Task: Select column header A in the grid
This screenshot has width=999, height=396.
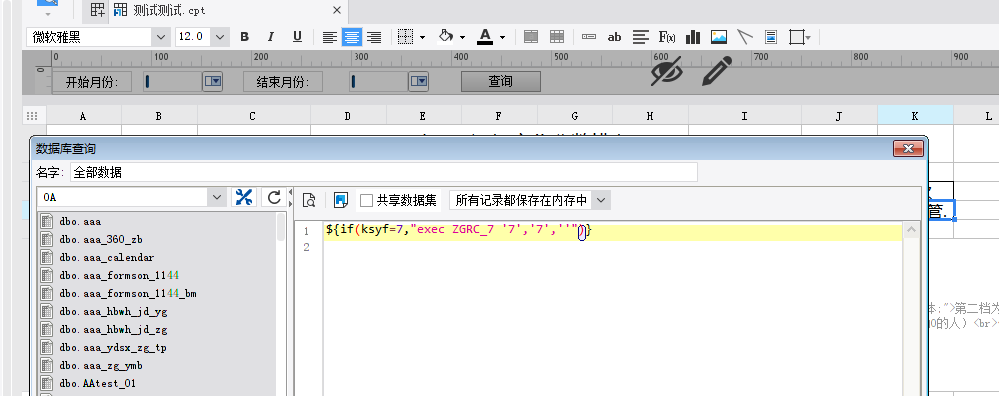Action: (x=83, y=115)
